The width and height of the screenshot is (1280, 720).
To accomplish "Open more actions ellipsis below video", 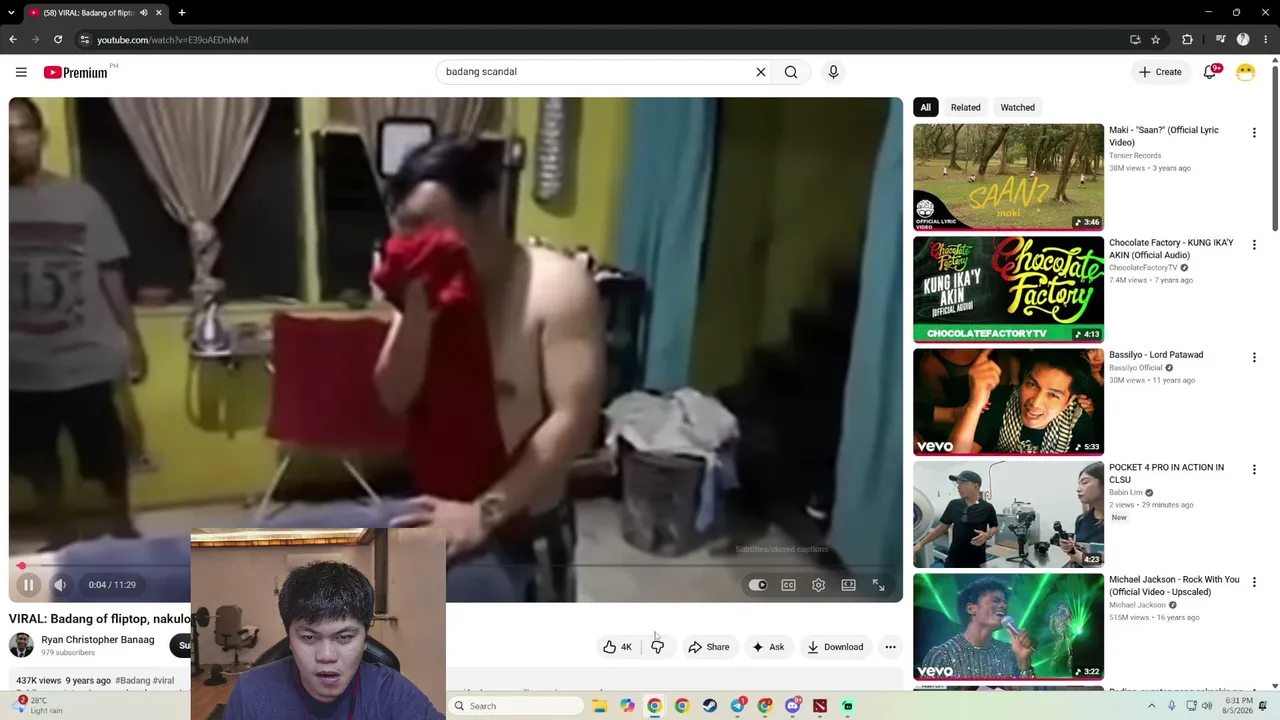I will (x=890, y=647).
